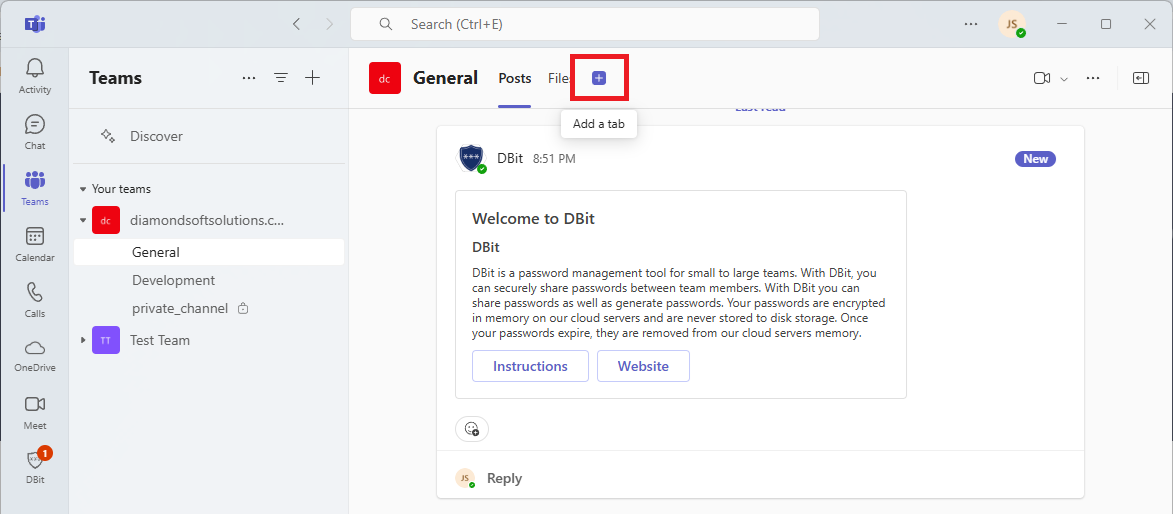Click the filter teams icon
1173x514 pixels.
pos(281,78)
